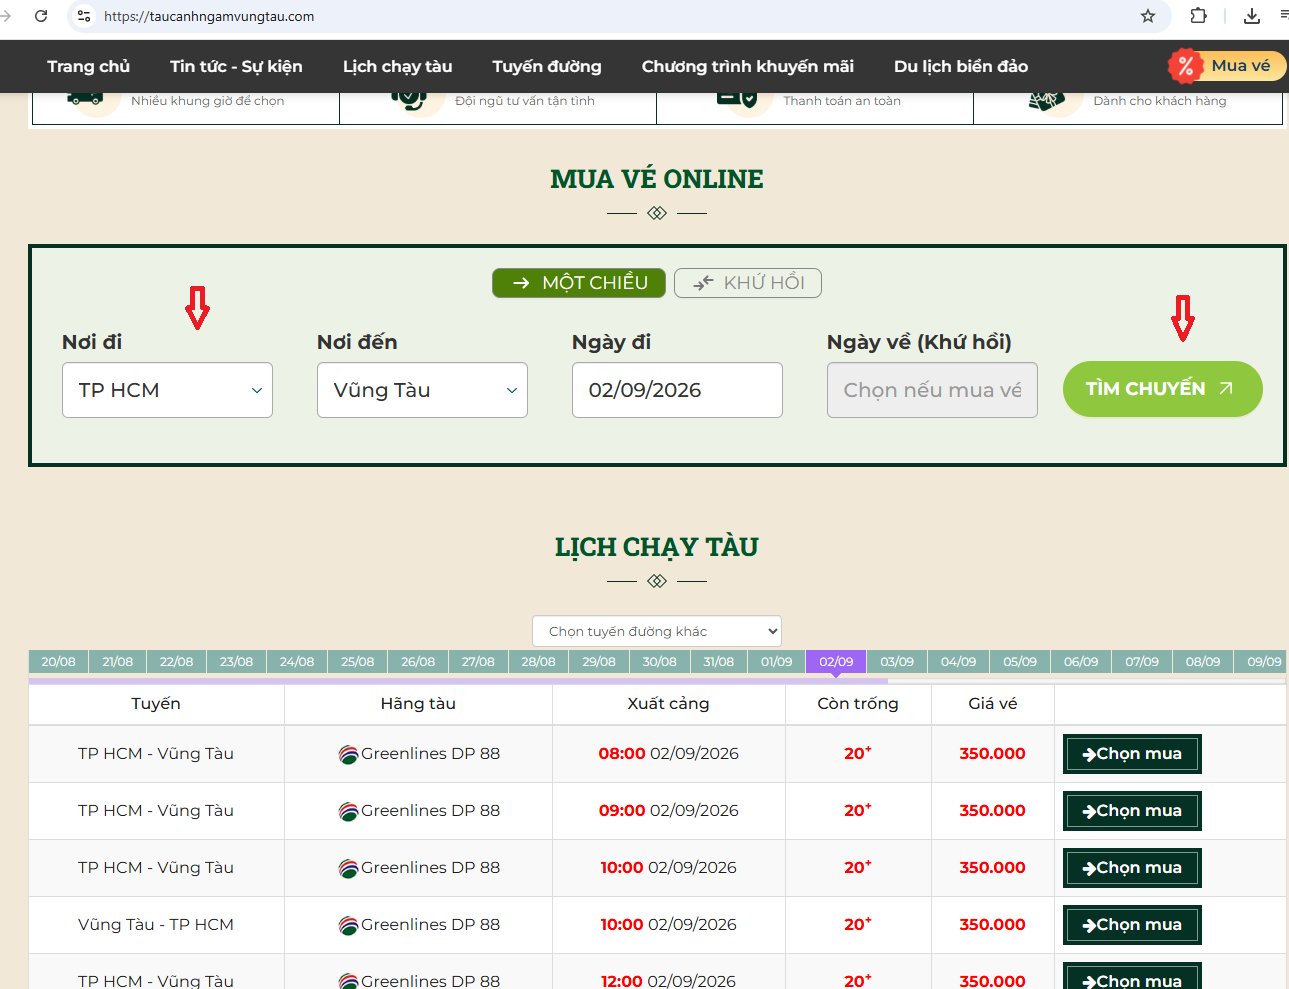This screenshot has height=989, width=1289.
Task: Click Chọn mua for the Vũng Tàu - TP HCM trip
Action: (x=1132, y=925)
